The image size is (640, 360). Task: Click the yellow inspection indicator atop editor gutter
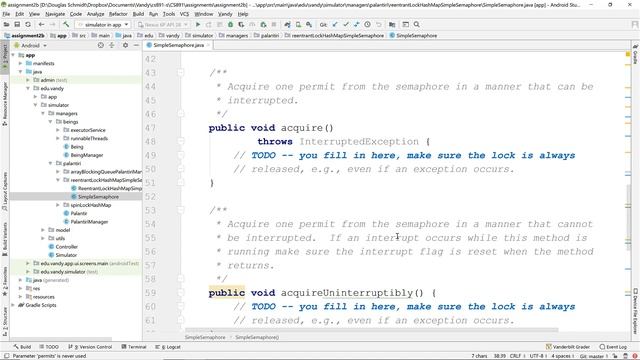coord(628,54)
